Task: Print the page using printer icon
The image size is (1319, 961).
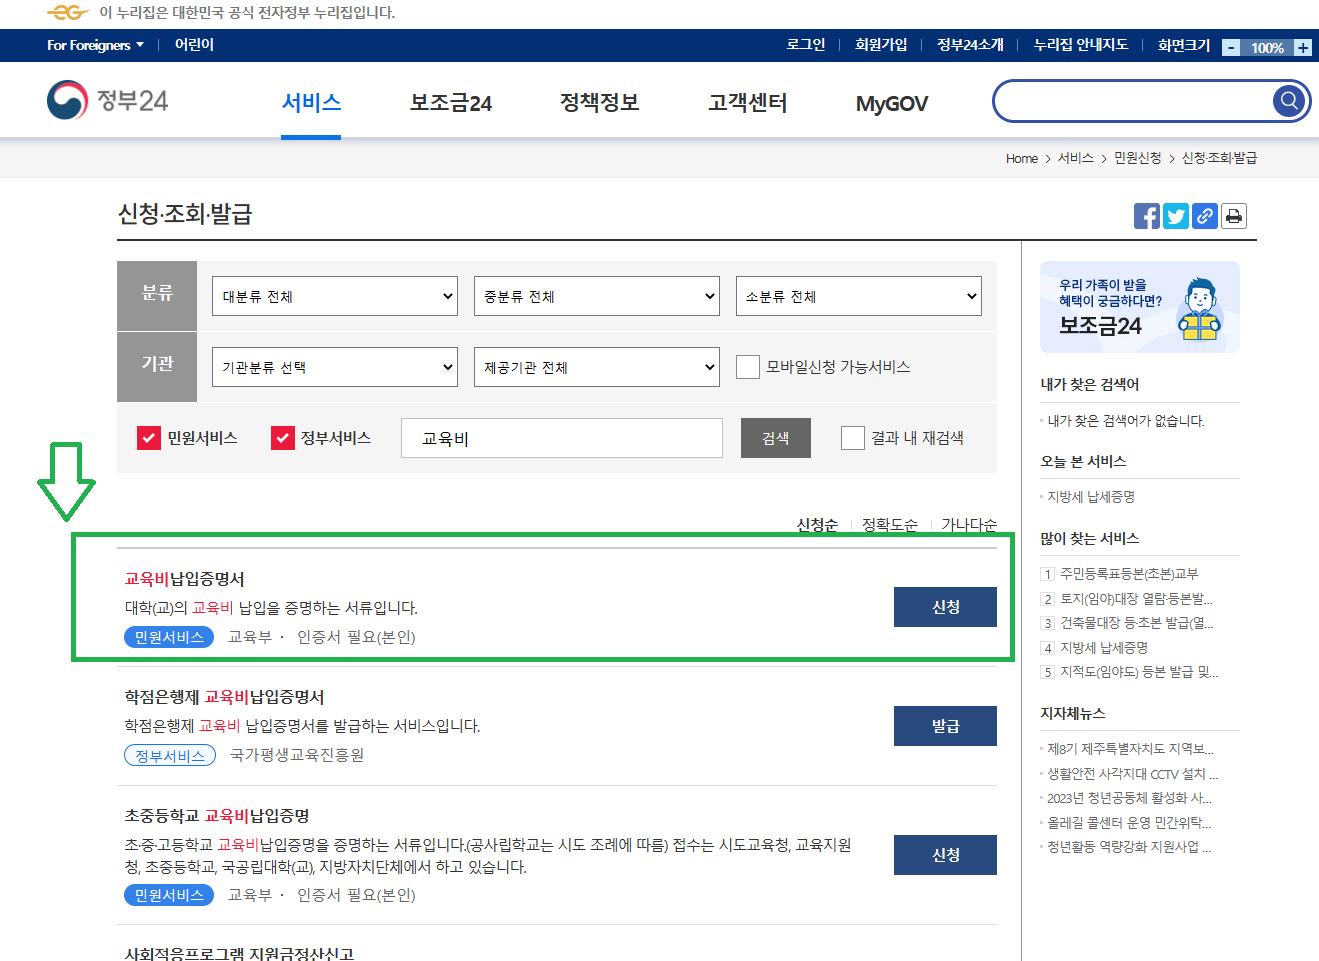Action: click(1234, 216)
